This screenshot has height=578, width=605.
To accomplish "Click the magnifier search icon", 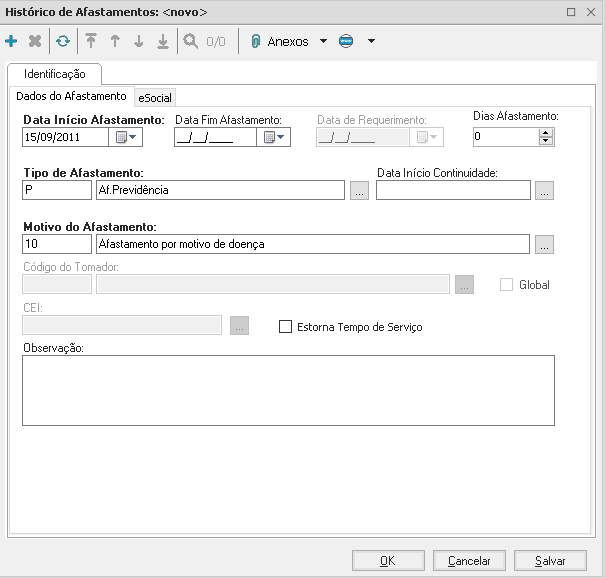I will point(191,41).
